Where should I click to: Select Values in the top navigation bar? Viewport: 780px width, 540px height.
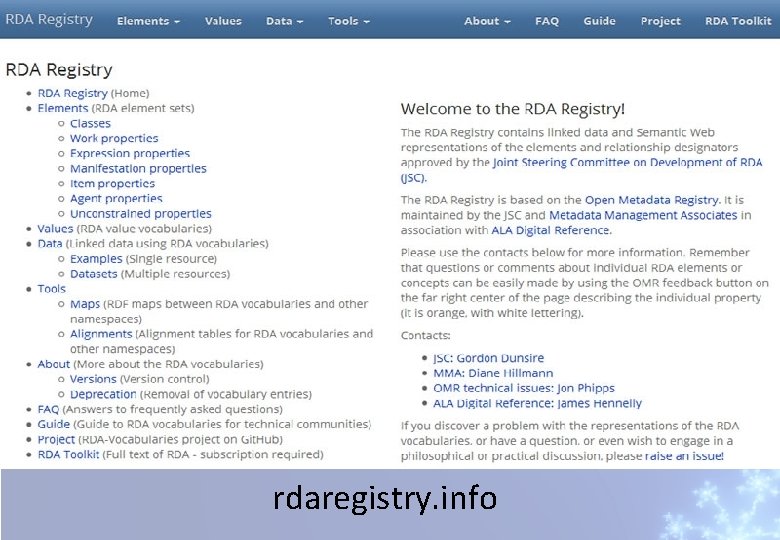[223, 21]
